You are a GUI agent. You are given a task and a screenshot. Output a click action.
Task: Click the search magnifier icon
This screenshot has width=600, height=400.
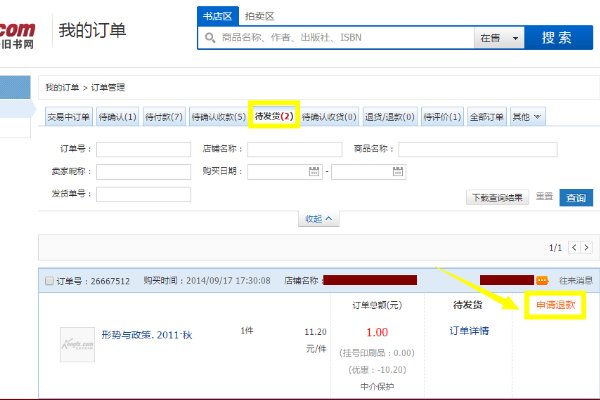click(210, 38)
